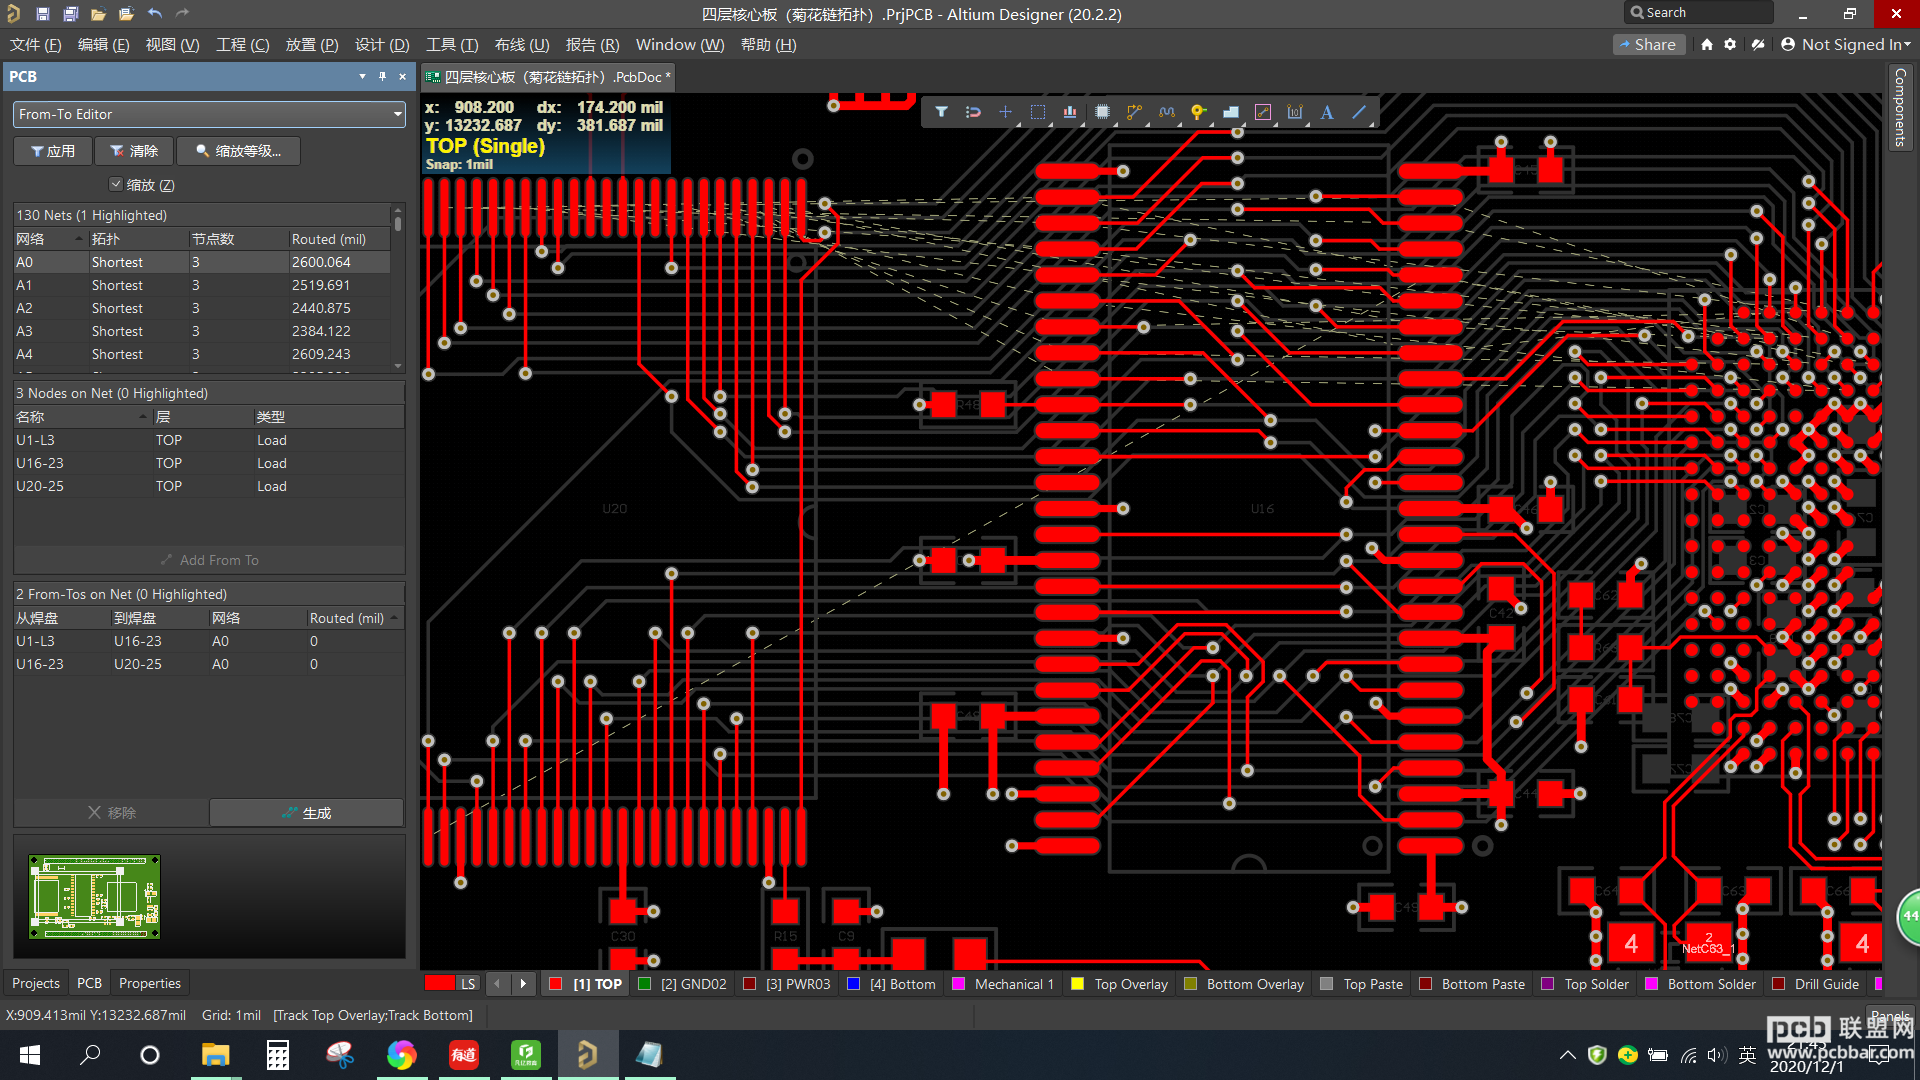Click the 名称 column sort arrow
This screenshot has height=1080, width=1920.
coord(143,417)
